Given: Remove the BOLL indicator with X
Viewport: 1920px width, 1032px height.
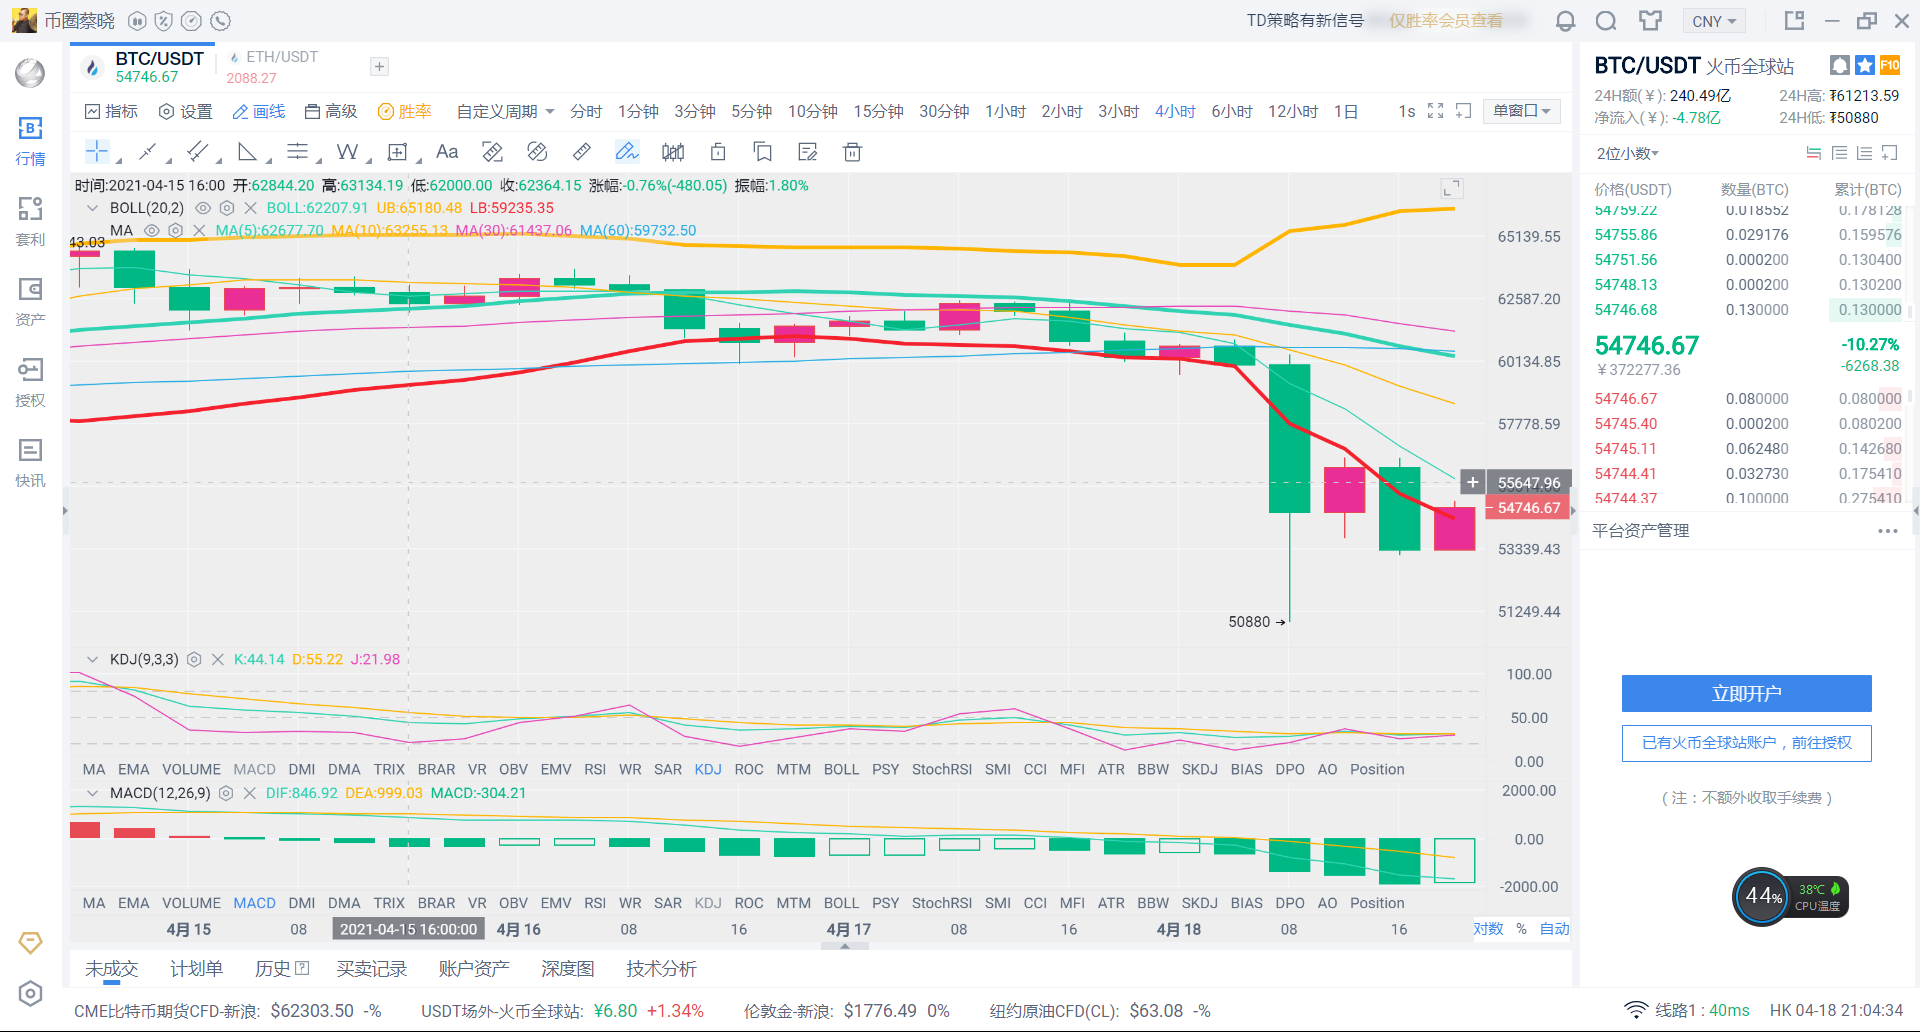Looking at the screenshot, I should pyautogui.click(x=250, y=208).
